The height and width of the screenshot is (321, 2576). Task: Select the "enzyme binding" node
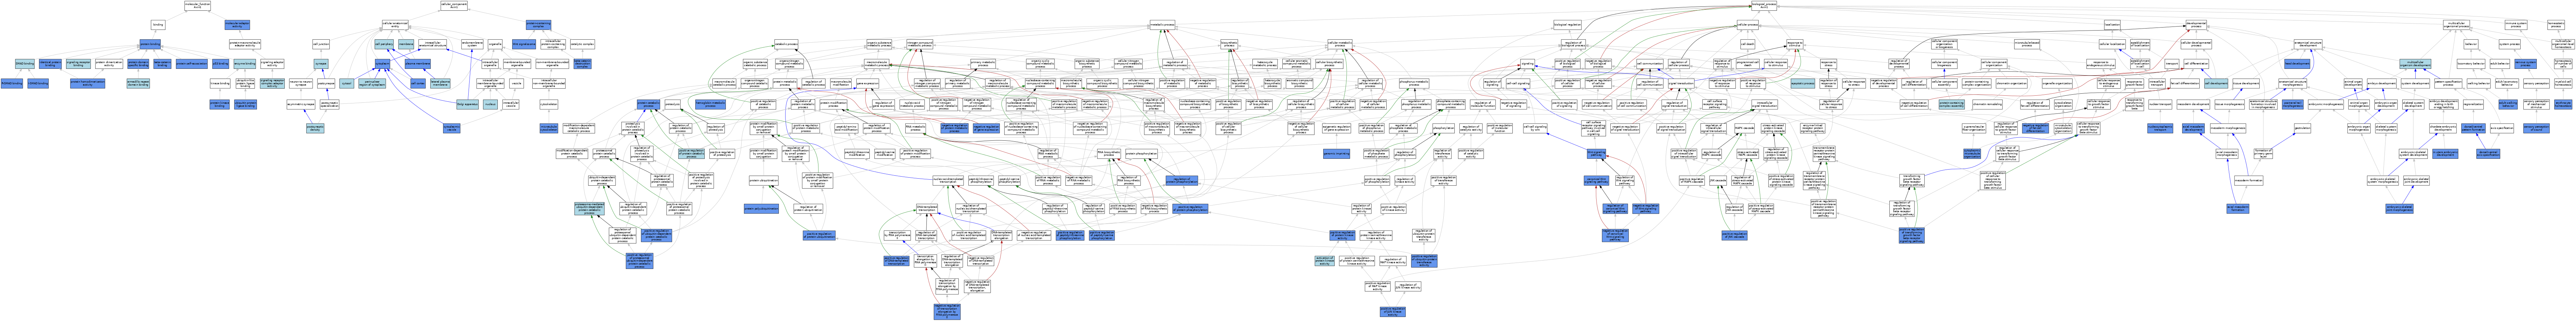click(x=245, y=64)
